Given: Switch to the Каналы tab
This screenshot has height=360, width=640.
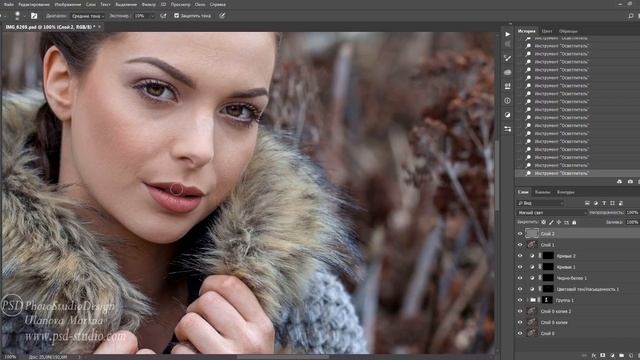Looking at the screenshot, I should tap(542, 192).
